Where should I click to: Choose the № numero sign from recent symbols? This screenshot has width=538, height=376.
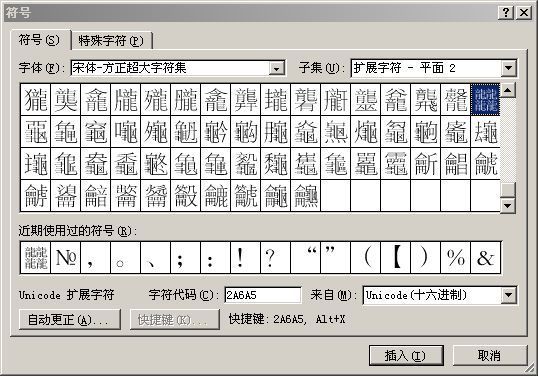[65, 257]
